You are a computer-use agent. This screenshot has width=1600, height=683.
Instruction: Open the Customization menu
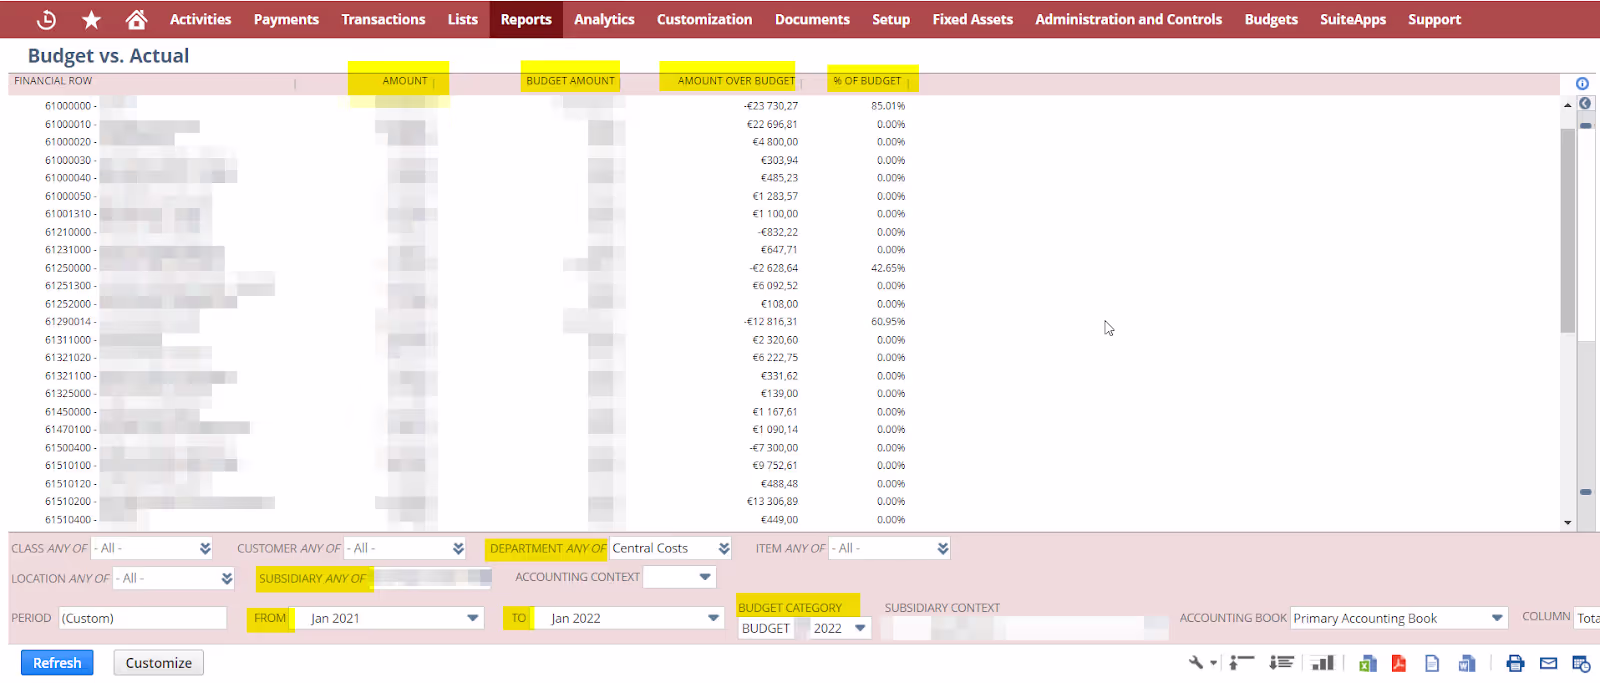click(x=704, y=19)
